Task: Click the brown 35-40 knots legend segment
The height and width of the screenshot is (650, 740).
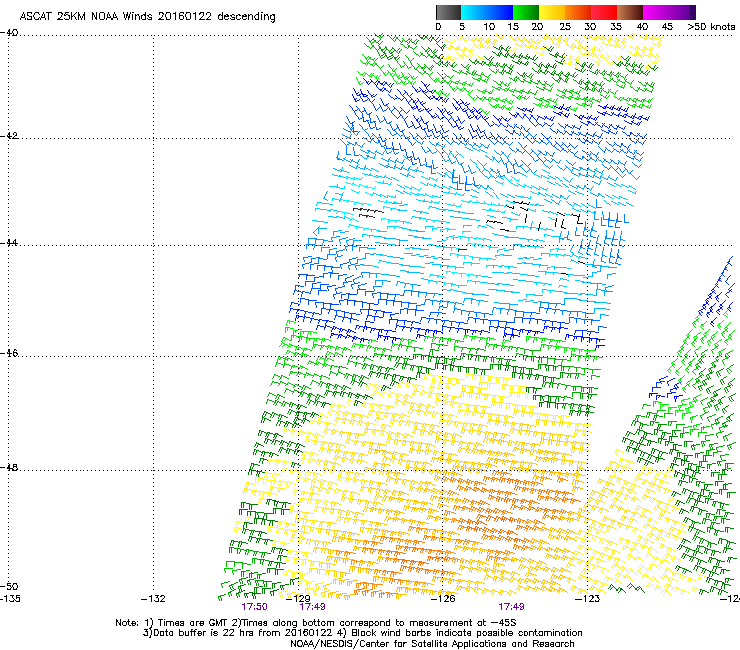Action: (x=630, y=12)
